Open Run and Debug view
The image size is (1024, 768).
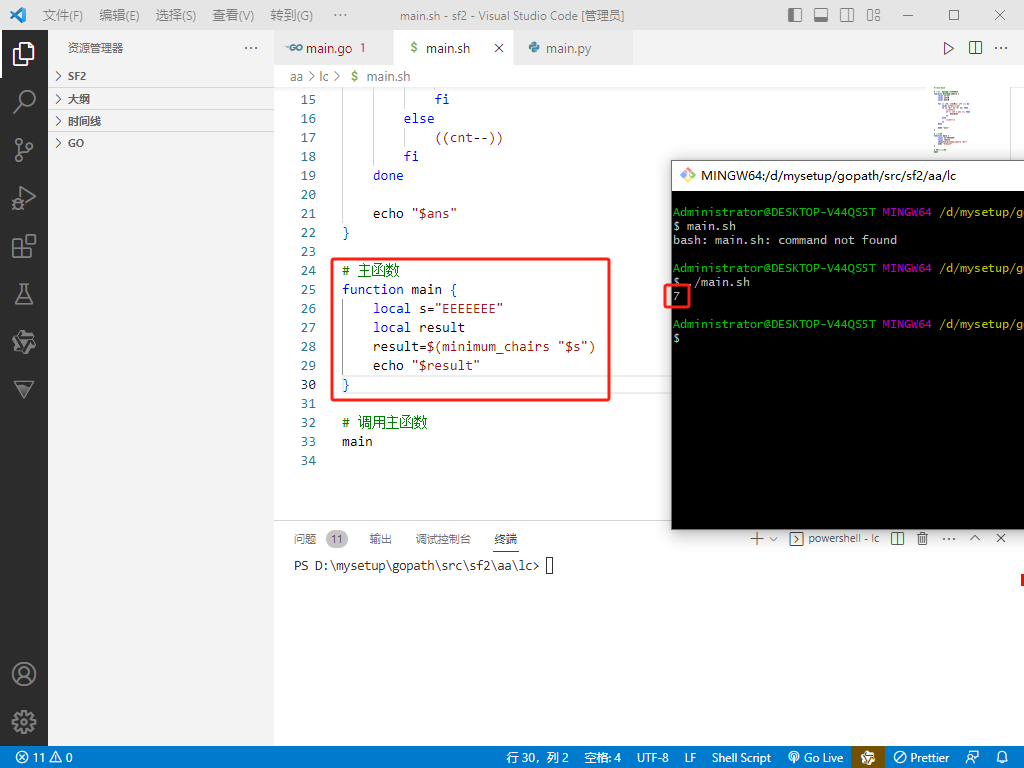24,198
